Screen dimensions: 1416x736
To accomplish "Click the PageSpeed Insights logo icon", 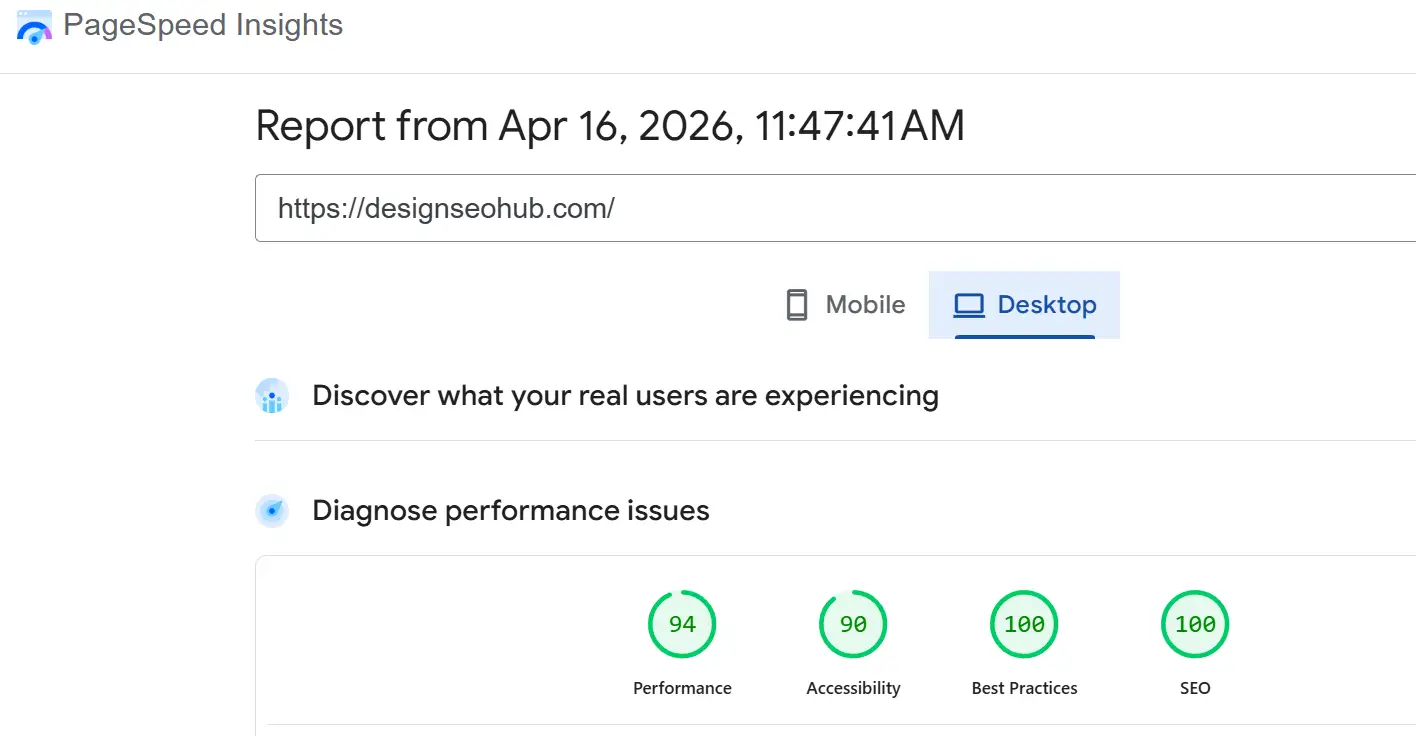I will [x=33, y=26].
